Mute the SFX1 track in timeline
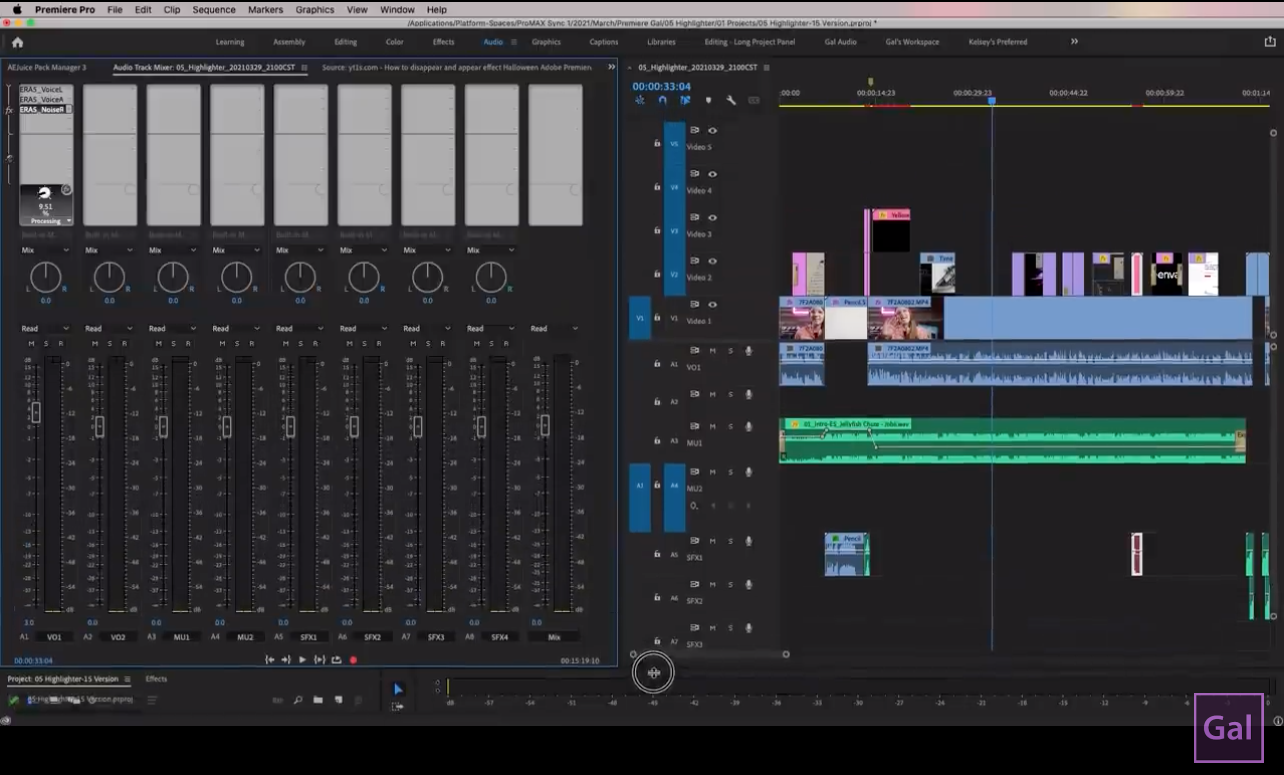The height and width of the screenshot is (775, 1284). (x=713, y=541)
